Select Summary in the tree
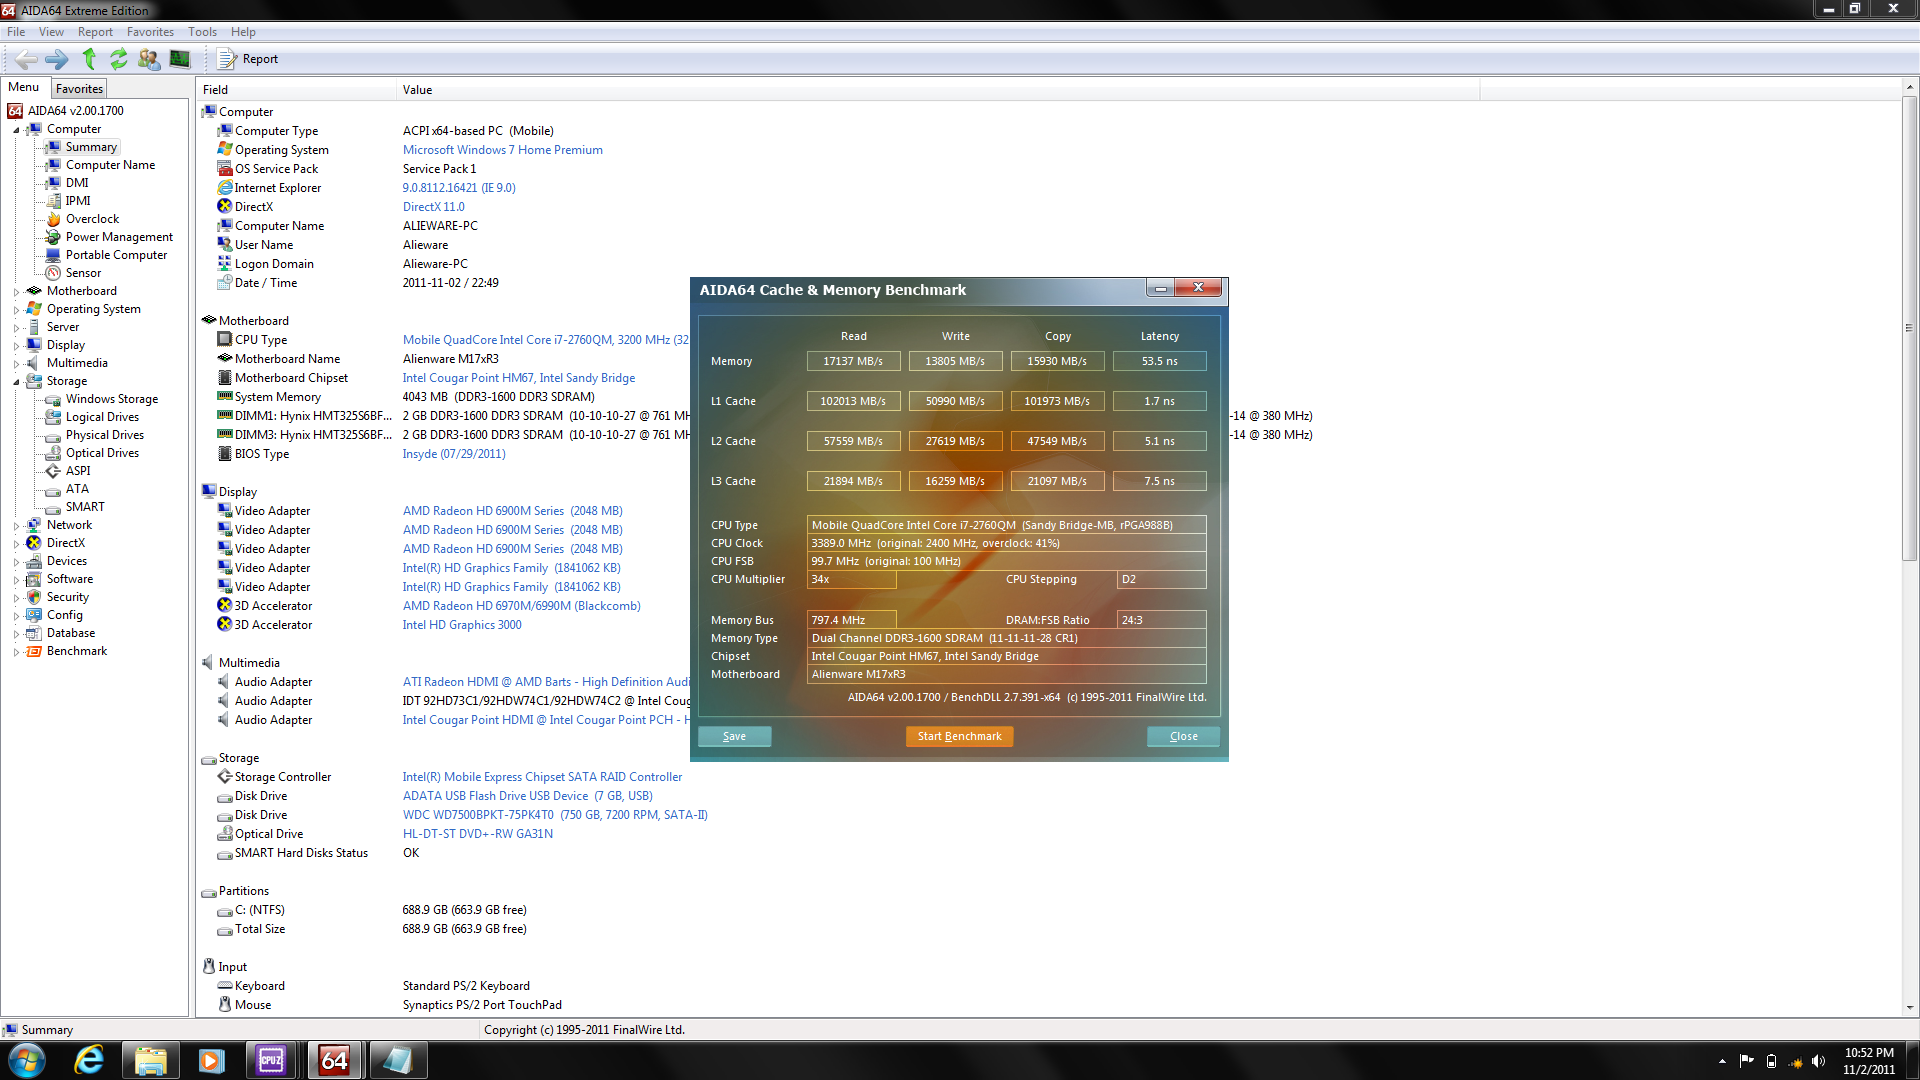Screen dimensions: 1920x1080 point(91,147)
